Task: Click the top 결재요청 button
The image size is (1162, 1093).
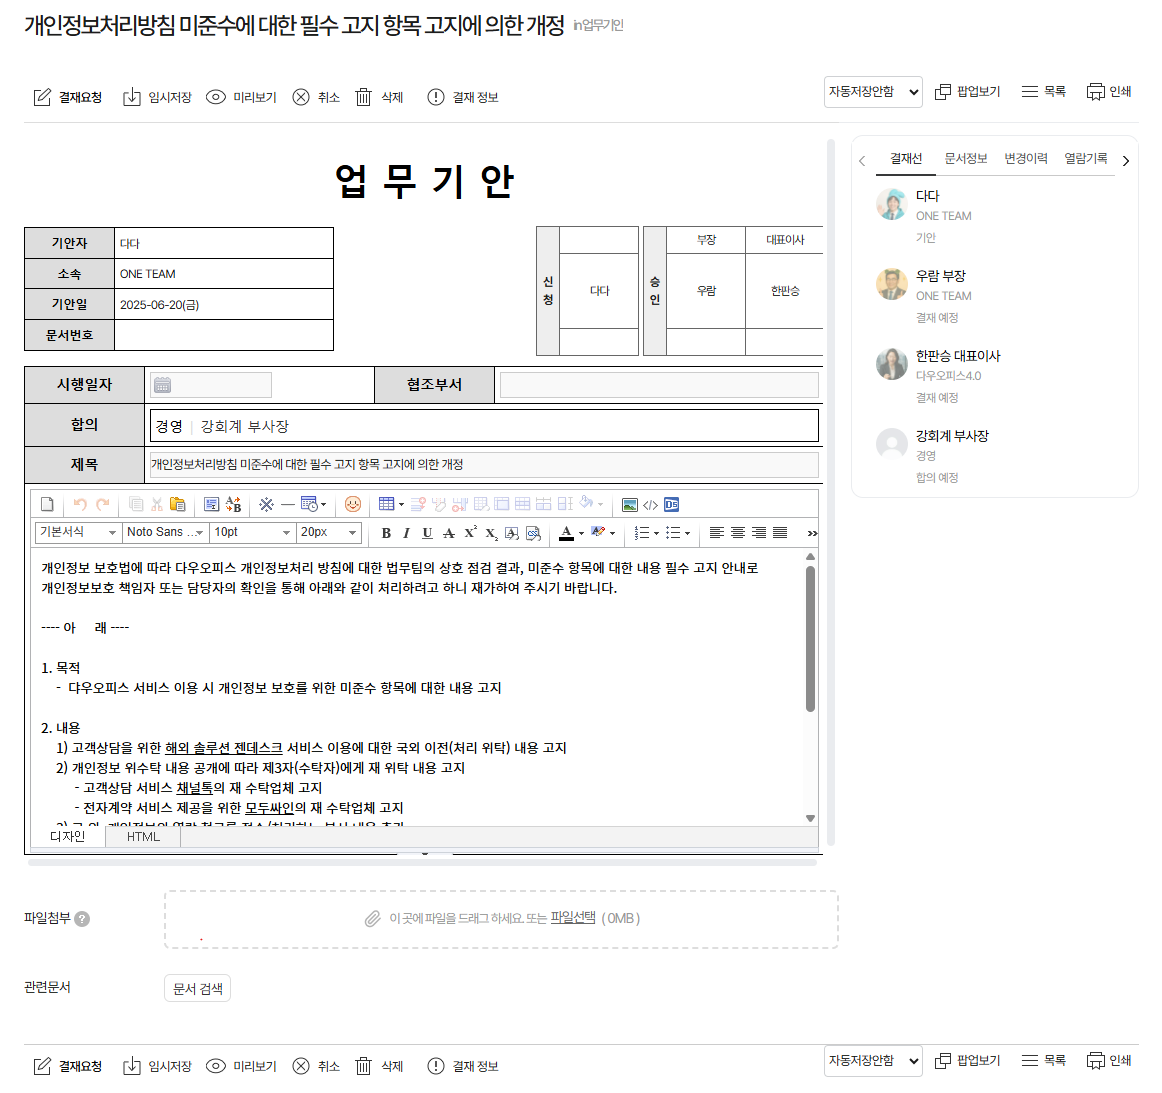Action: click(68, 97)
